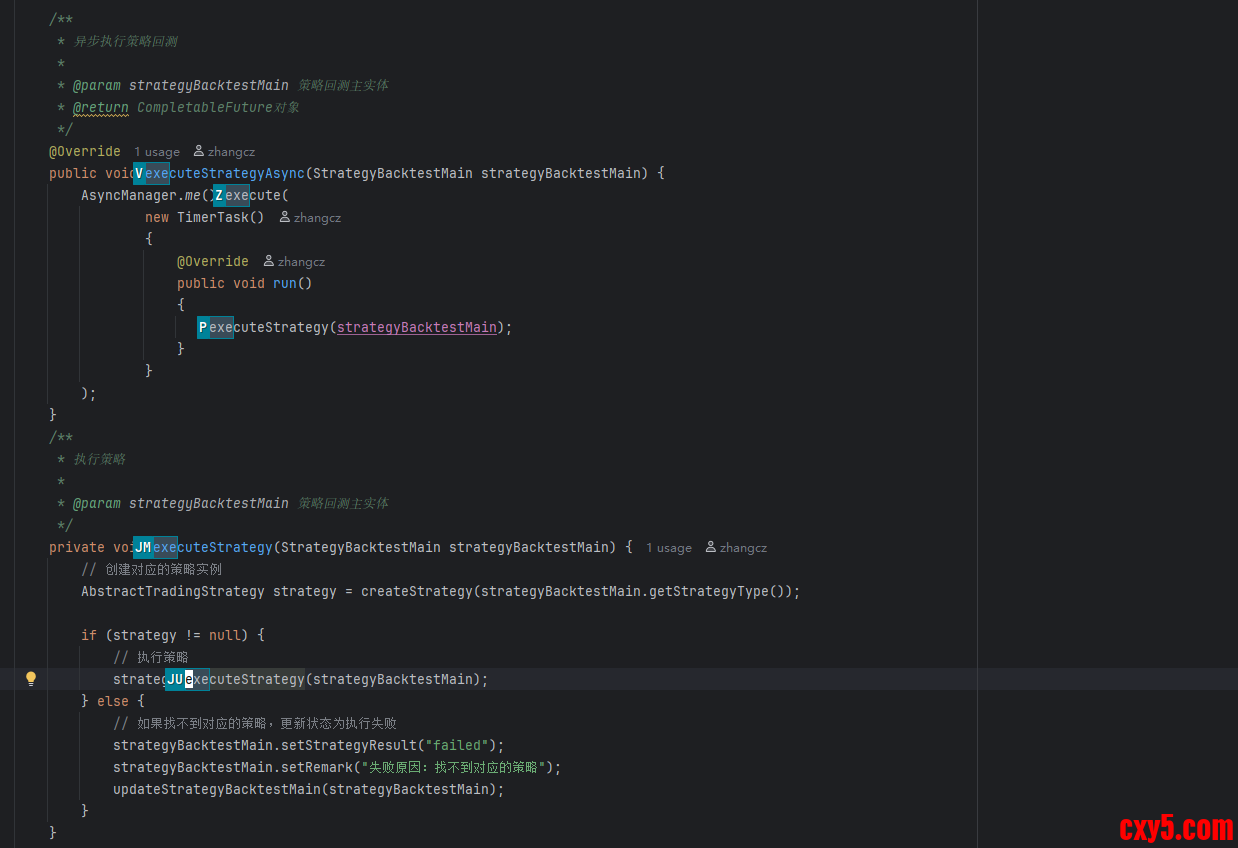This screenshot has height=848, width=1238.
Task: Select the "JM" jump tag on private method
Action: pos(143,548)
